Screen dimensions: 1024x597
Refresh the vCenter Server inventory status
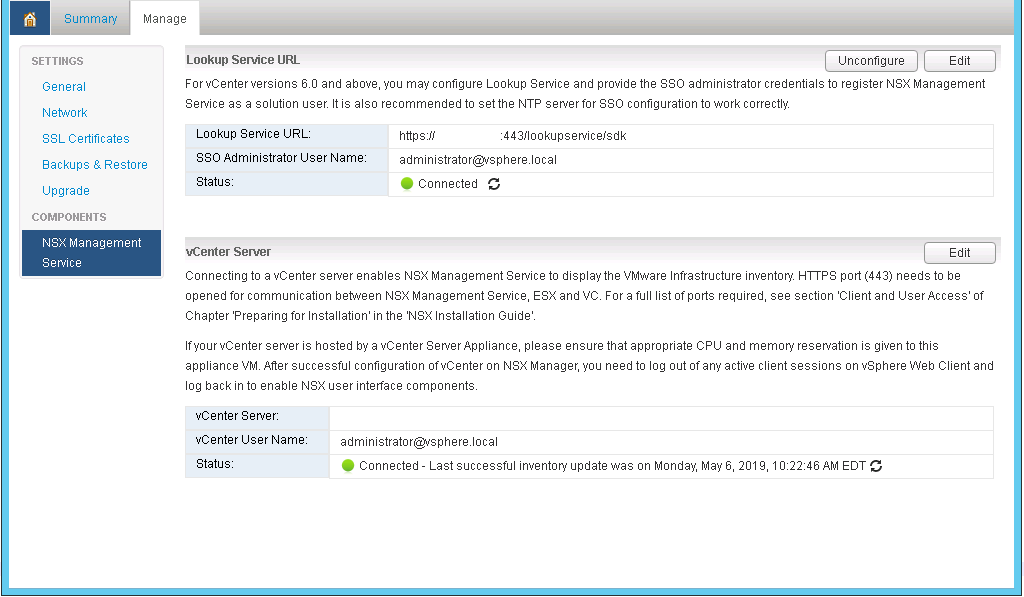coord(876,466)
